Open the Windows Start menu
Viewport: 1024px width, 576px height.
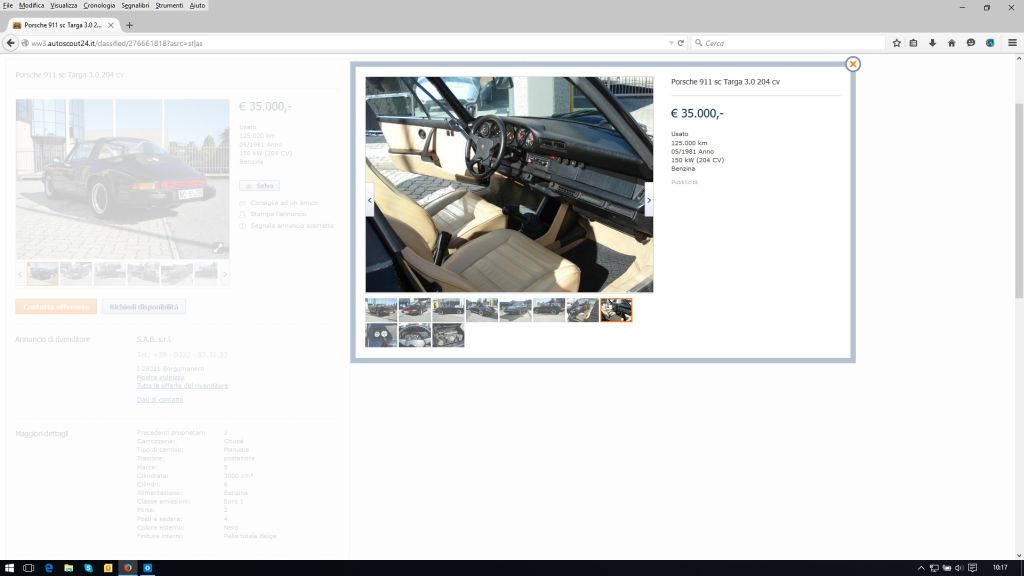point(9,568)
